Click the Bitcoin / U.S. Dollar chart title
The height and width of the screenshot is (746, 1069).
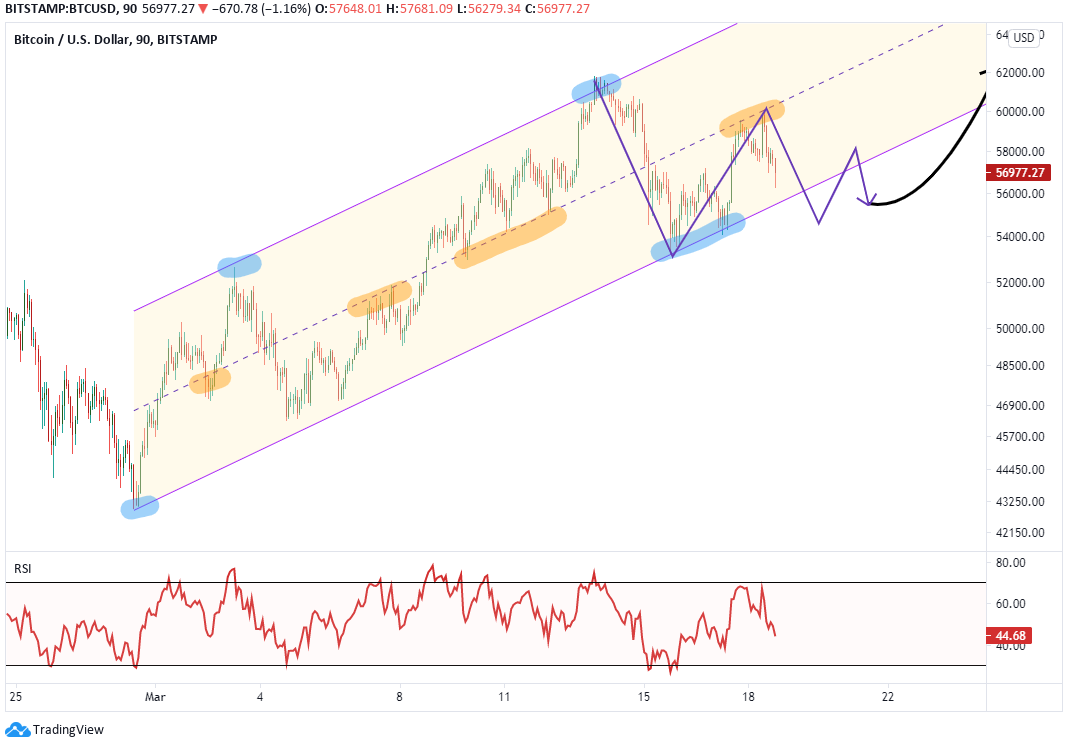click(116, 40)
